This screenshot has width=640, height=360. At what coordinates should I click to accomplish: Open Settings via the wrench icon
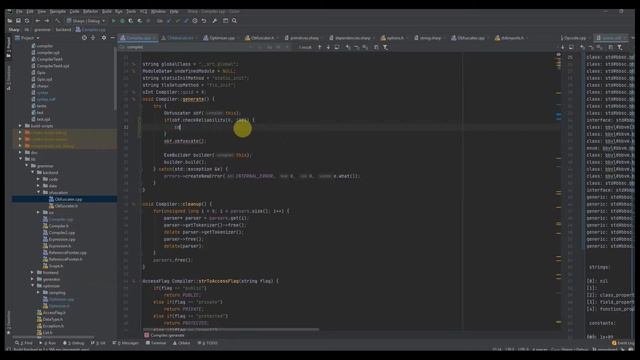tap(215, 21)
